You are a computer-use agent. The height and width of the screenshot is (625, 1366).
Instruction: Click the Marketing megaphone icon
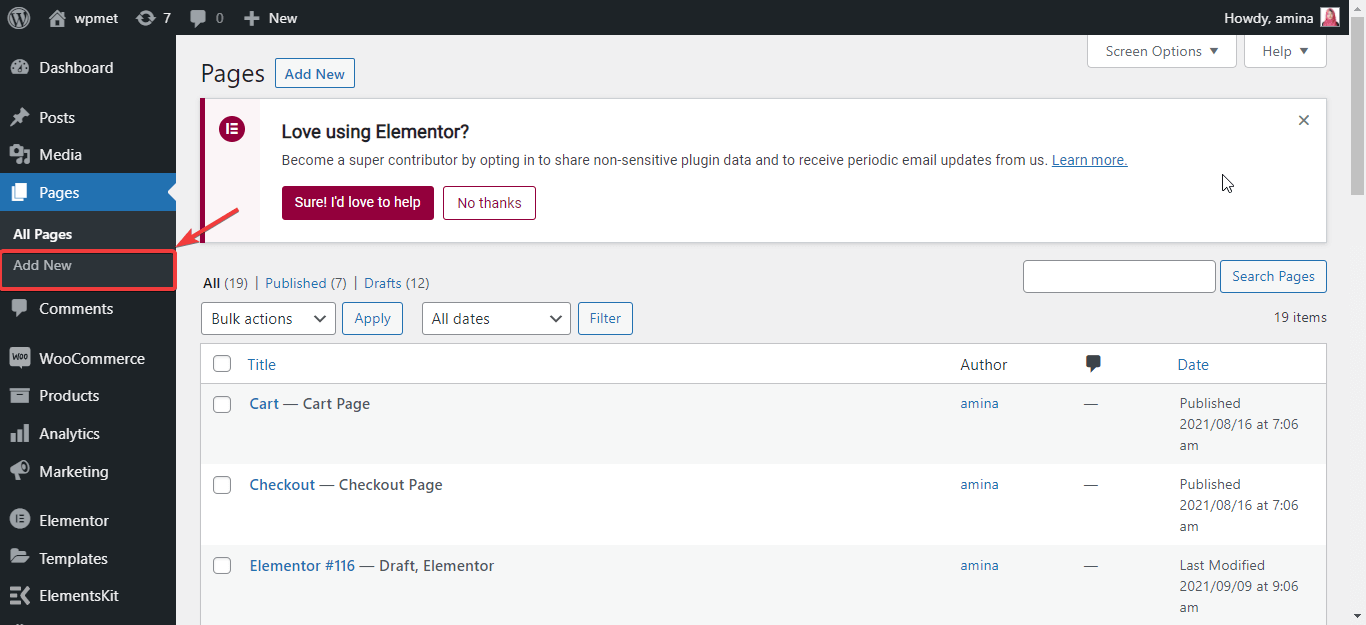pyautogui.click(x=19, y=471)
